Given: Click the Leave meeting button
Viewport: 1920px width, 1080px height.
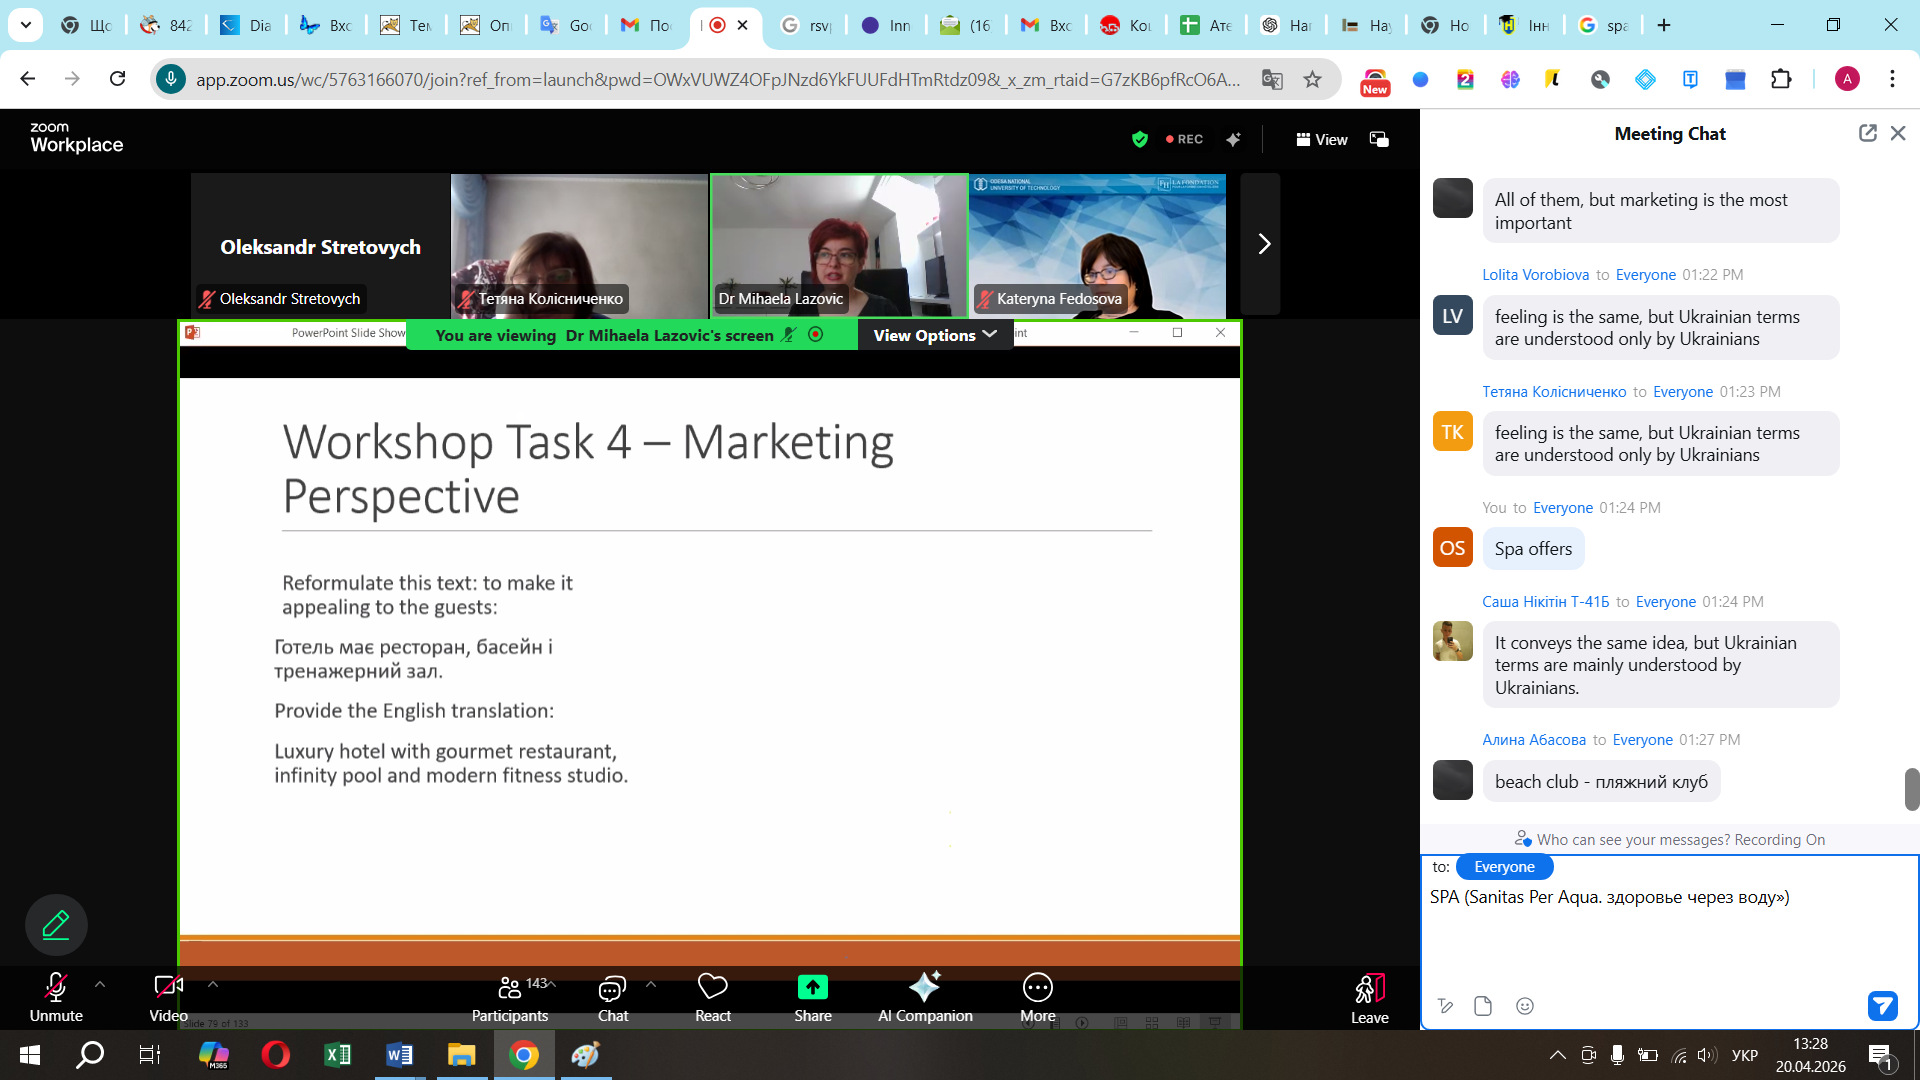Looking at the screenshot, I should point(1369,996).
